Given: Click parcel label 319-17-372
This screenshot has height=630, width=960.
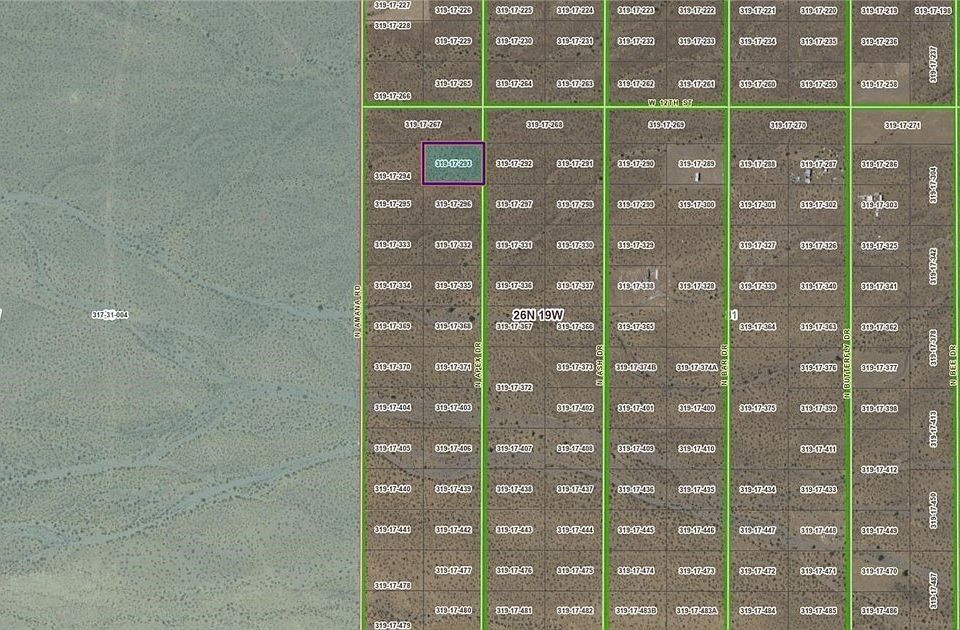Looking at the screenshot, I should pos(514,387).
